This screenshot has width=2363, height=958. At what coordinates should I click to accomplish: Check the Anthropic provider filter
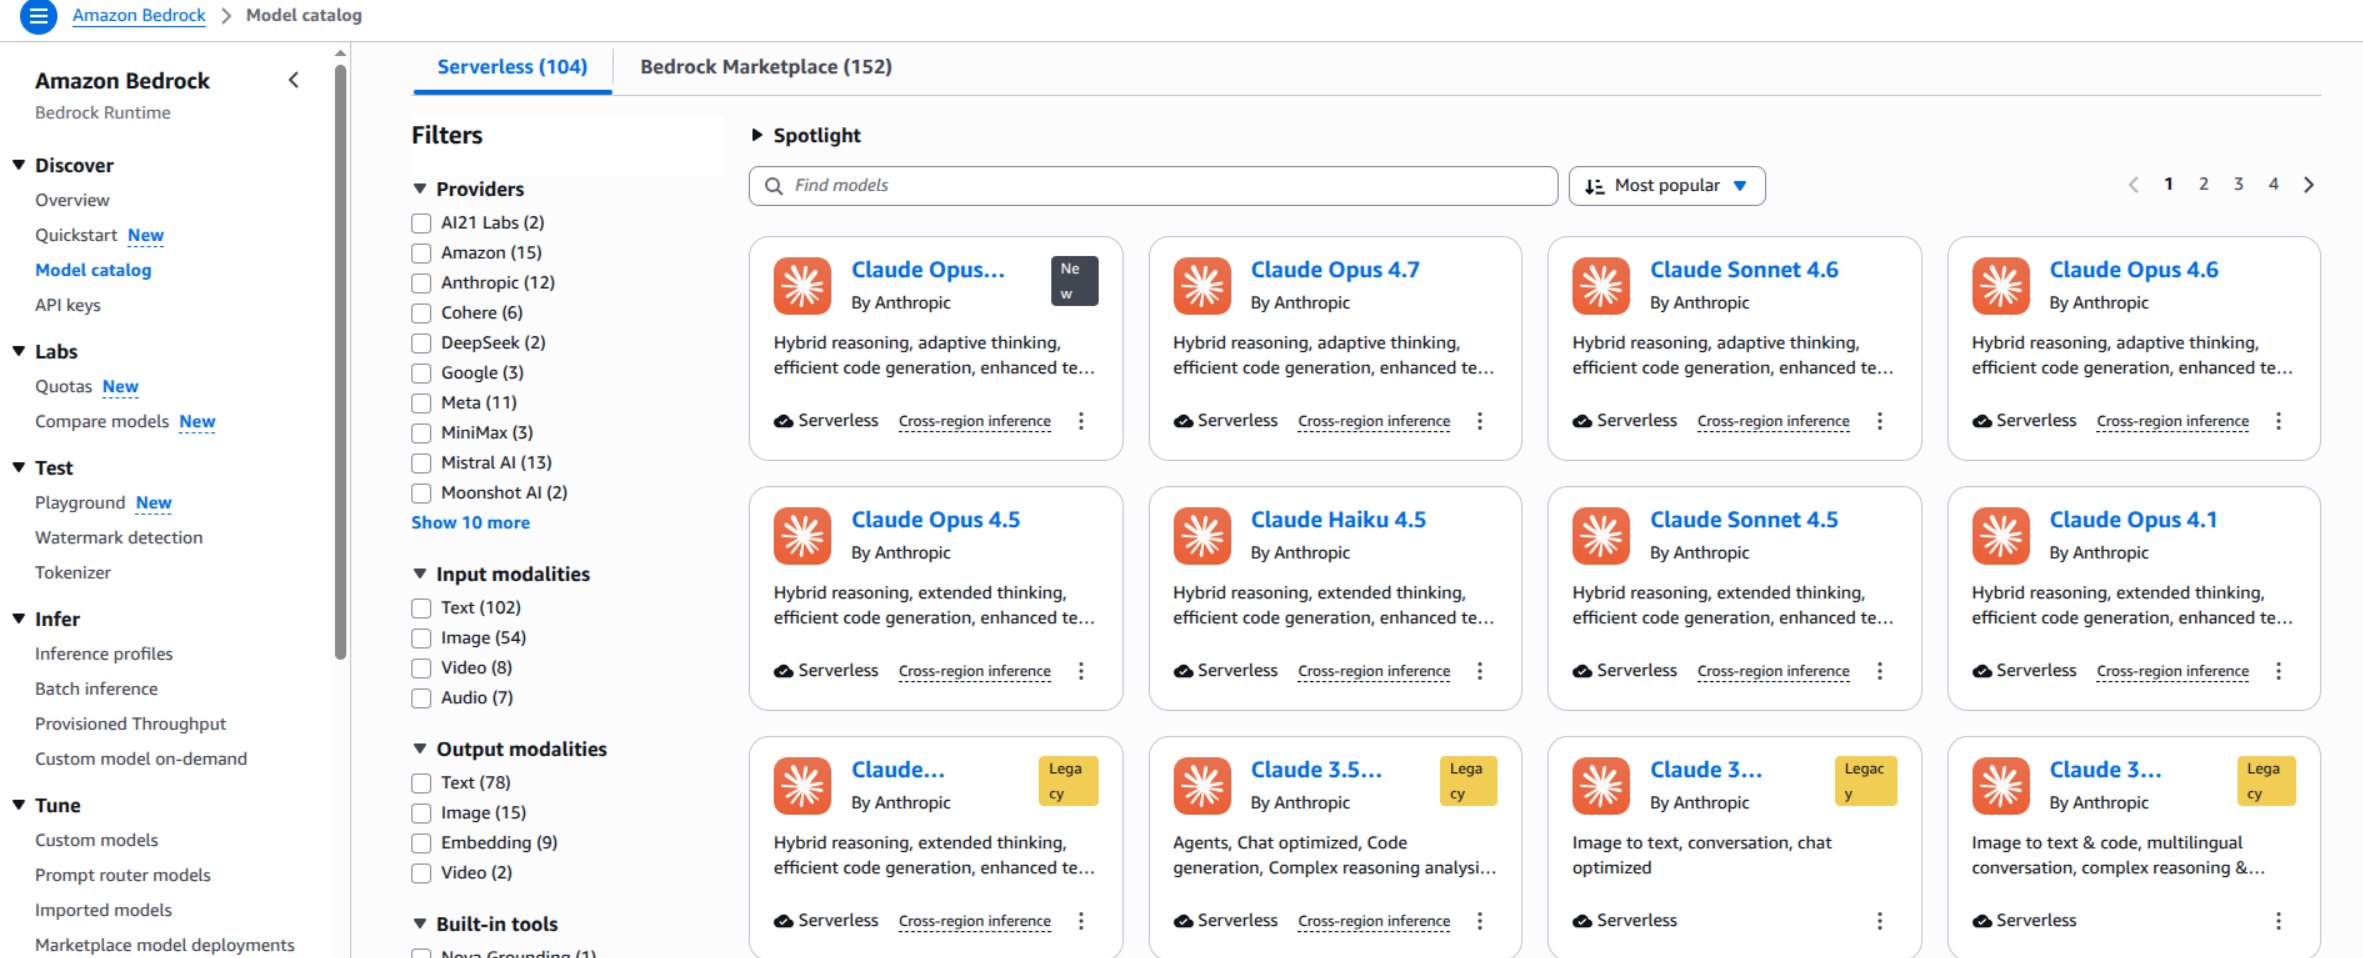pos(421,283)
